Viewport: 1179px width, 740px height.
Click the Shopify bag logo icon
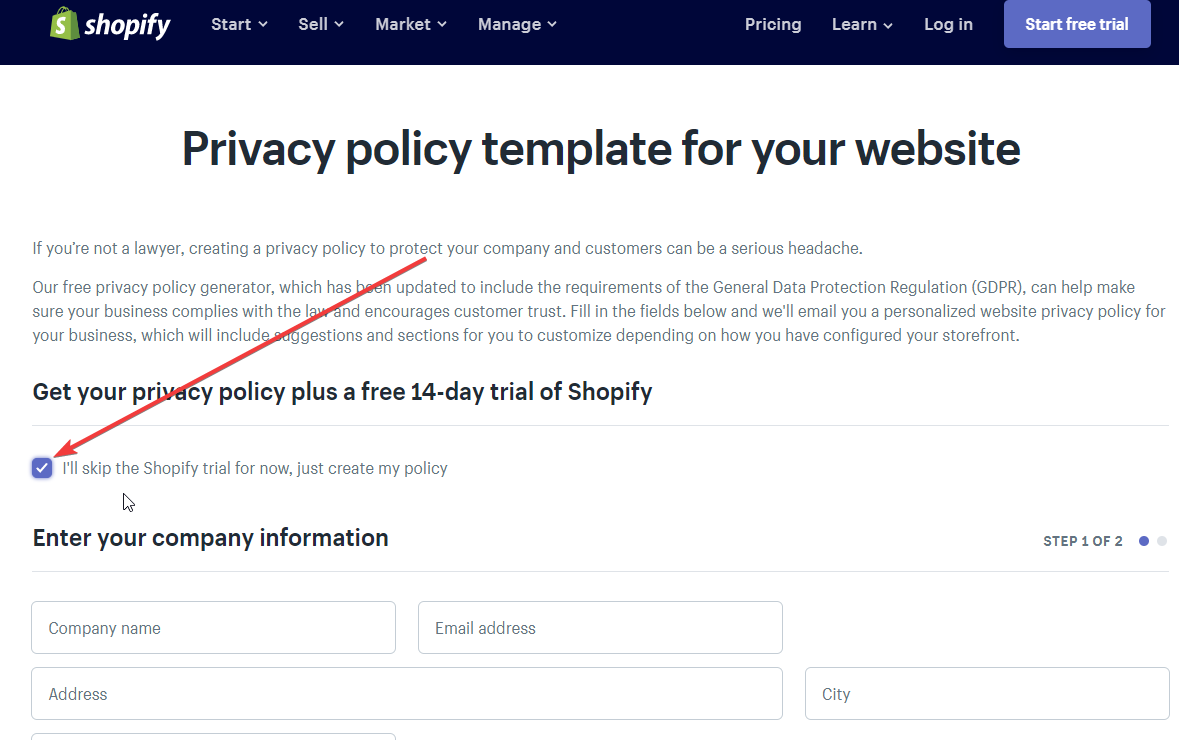point(64,23)
